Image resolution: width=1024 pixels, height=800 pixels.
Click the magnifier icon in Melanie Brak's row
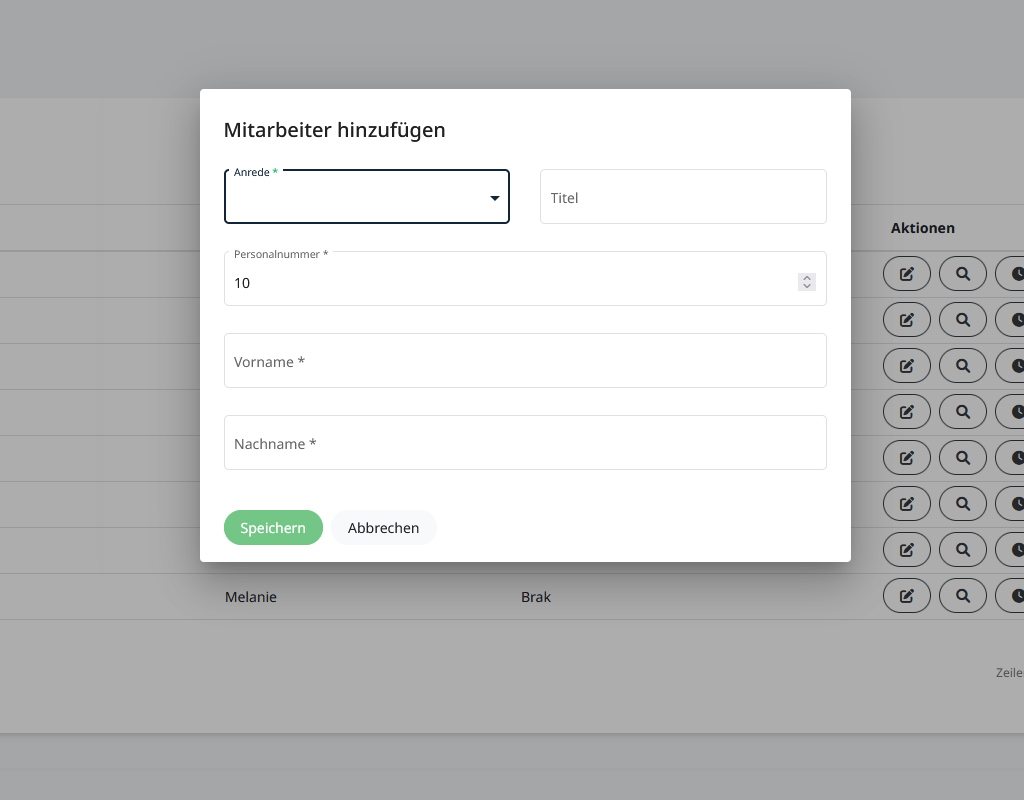962,596
